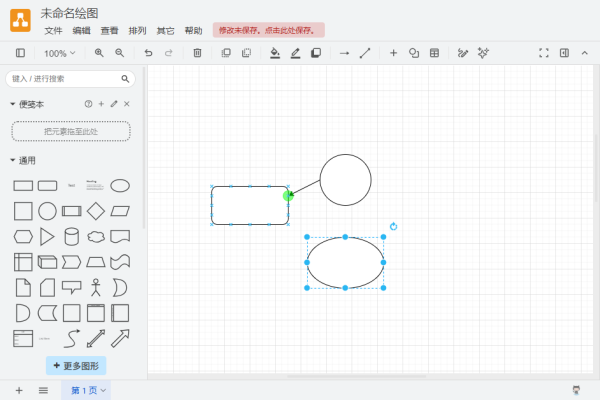Select the circle shape in palette
Image resolution: width=600 pixels, height=400 pixels.
[47, 211]
